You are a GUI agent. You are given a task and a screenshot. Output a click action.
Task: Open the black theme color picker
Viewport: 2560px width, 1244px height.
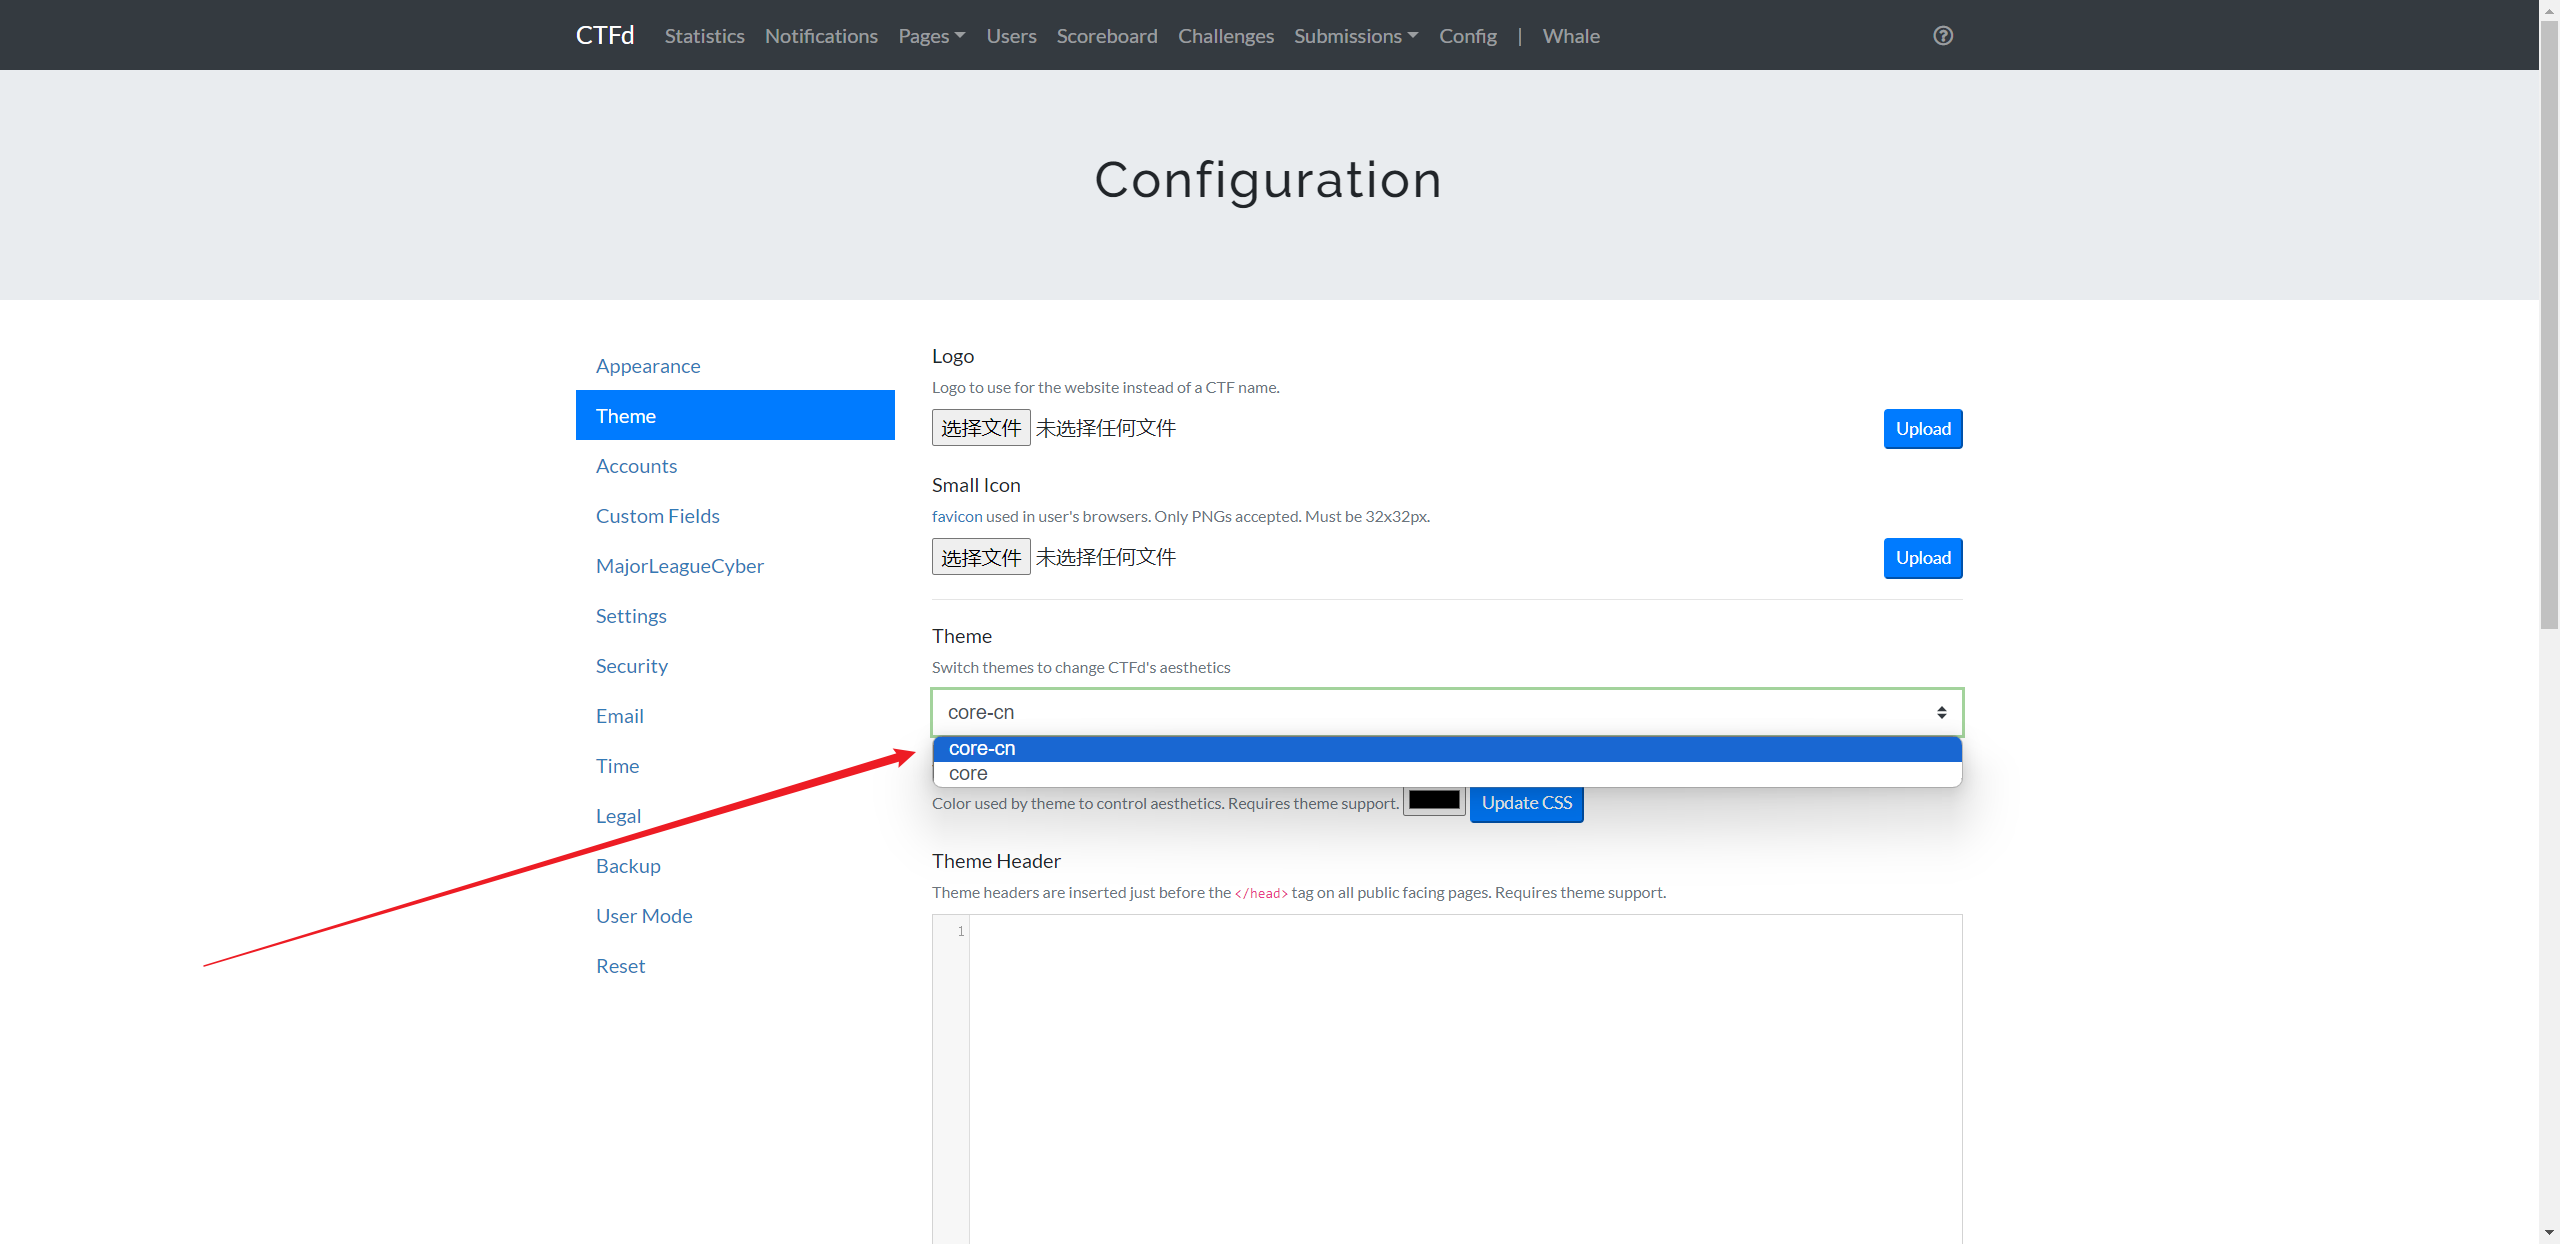tap(1434, 801)
